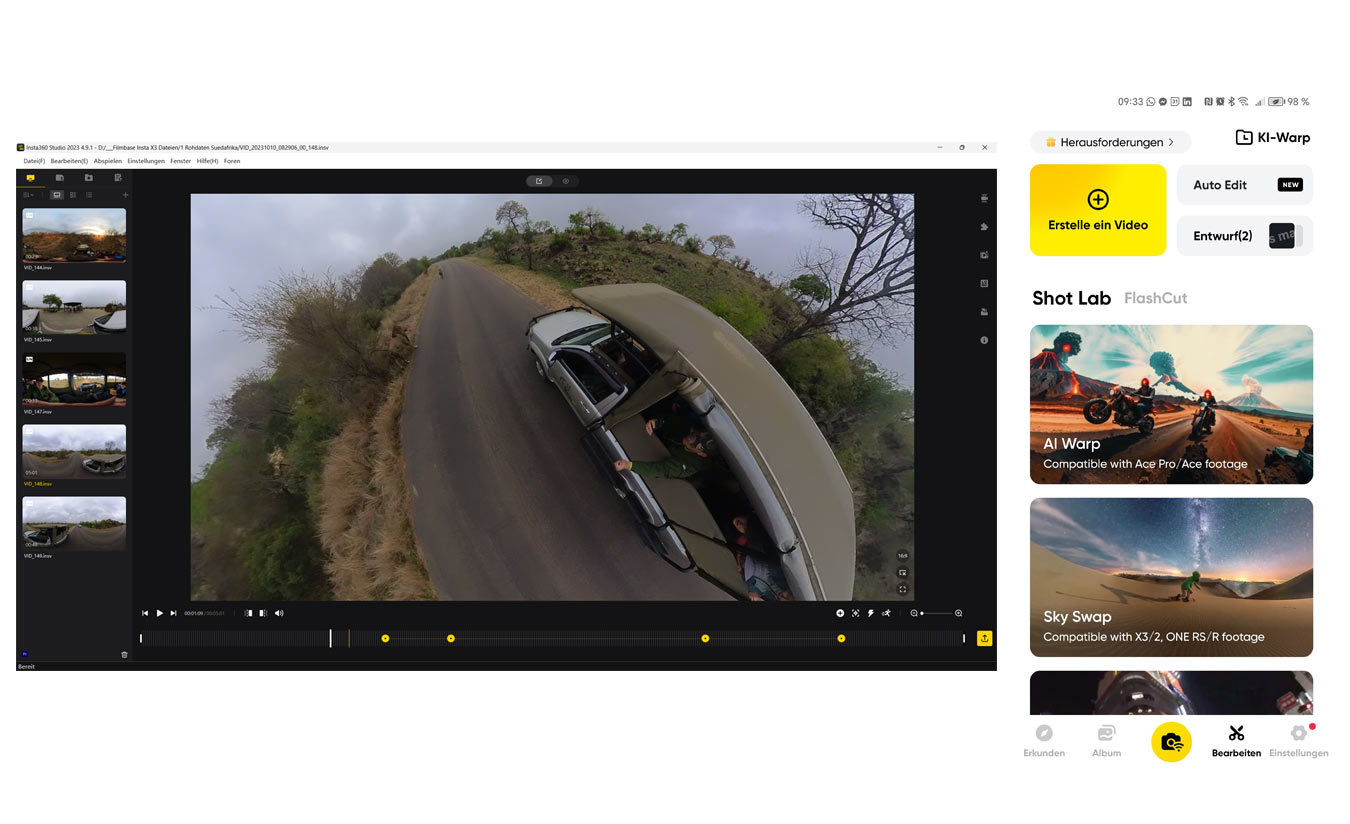
Task: Open Entwurf(2) drafts
Action: coord(1245,236)
